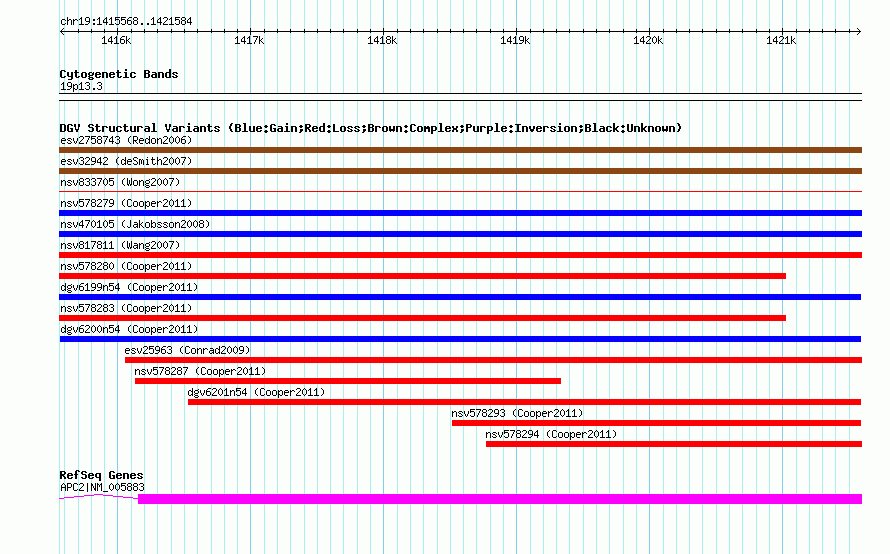Click the 19p13.3 band label
The image size is (890, 554).
coord(81,86)
